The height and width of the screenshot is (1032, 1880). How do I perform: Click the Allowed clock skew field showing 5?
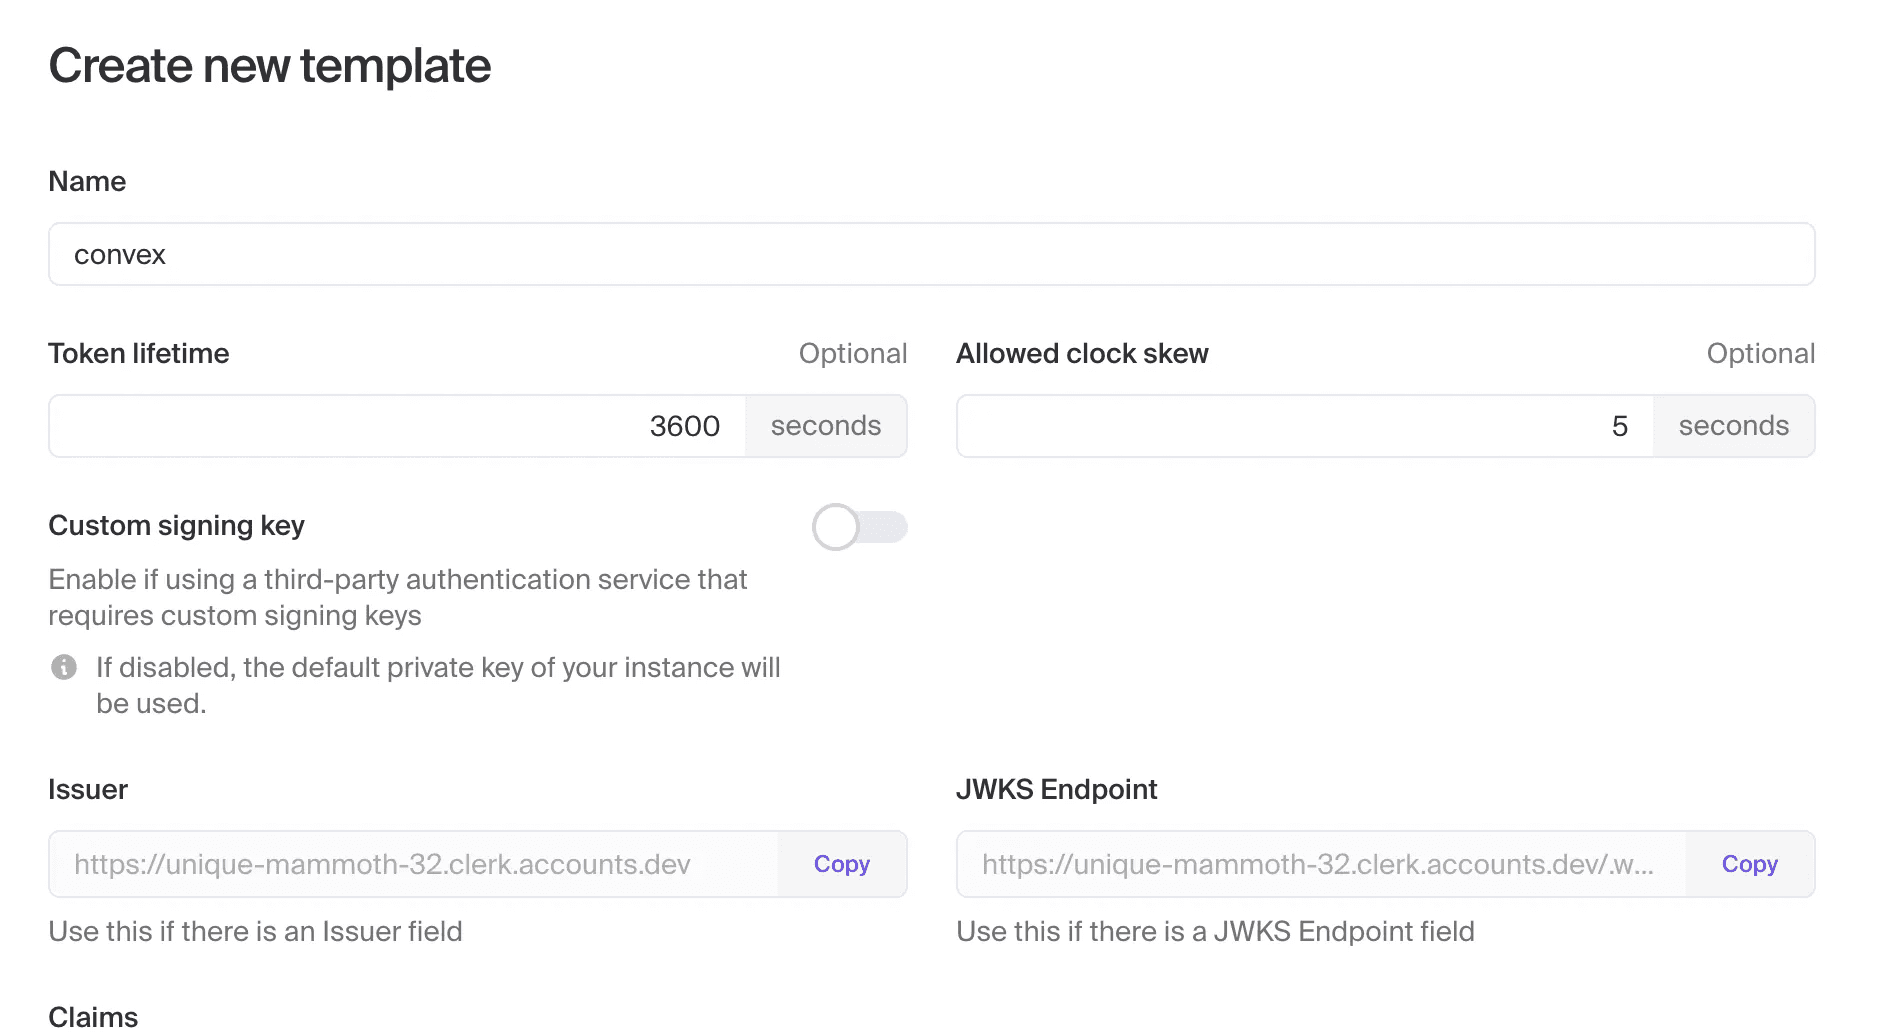pos(1304,426)
